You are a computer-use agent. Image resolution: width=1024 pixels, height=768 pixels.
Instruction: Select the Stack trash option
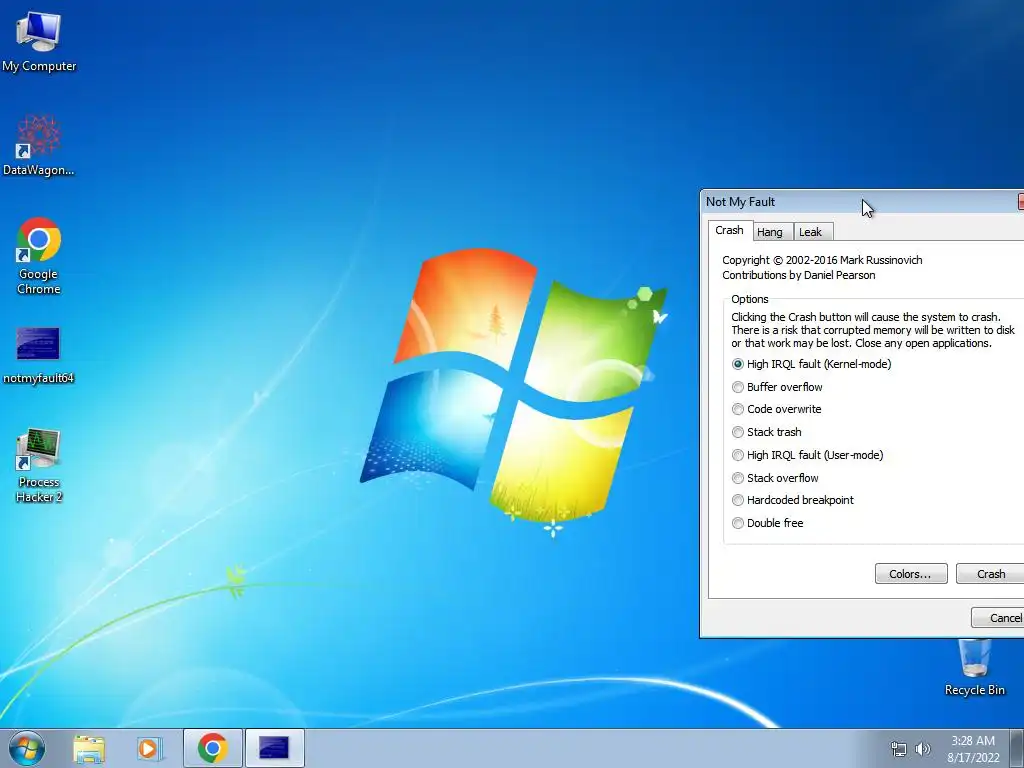pyautogui.click(x=767, y=432)
